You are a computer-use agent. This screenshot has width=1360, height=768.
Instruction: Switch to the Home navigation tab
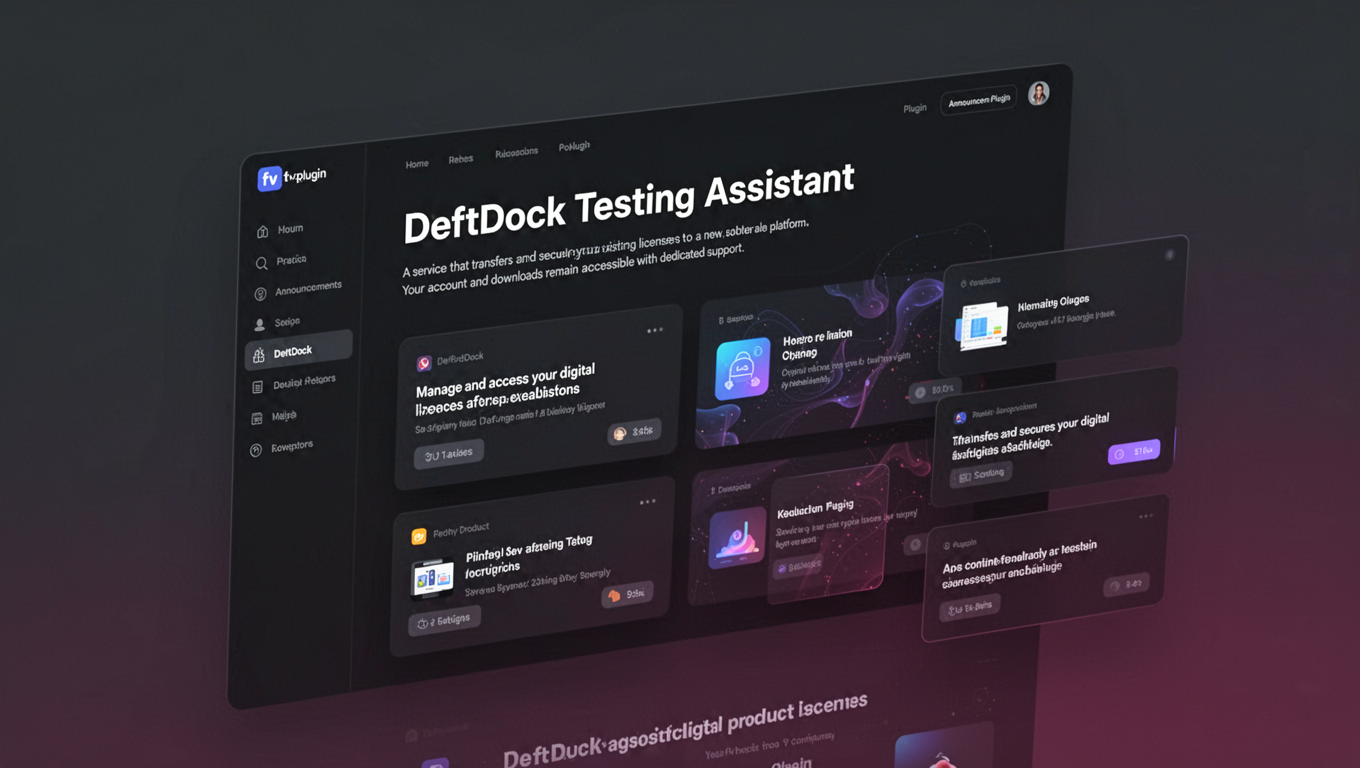[417, 163]
